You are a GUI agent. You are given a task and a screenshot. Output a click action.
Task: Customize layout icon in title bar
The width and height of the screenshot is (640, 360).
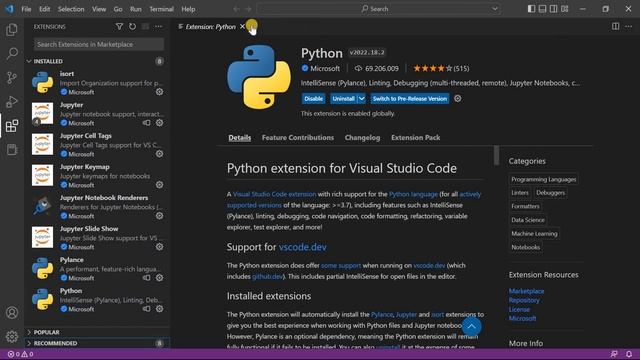click(x=565, y=9)
